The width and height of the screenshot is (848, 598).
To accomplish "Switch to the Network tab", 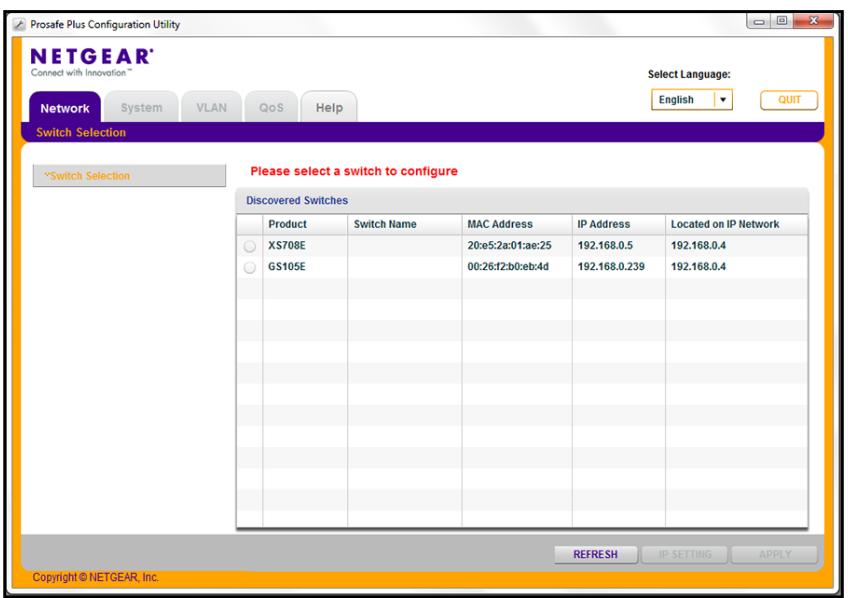I will 65,108.
